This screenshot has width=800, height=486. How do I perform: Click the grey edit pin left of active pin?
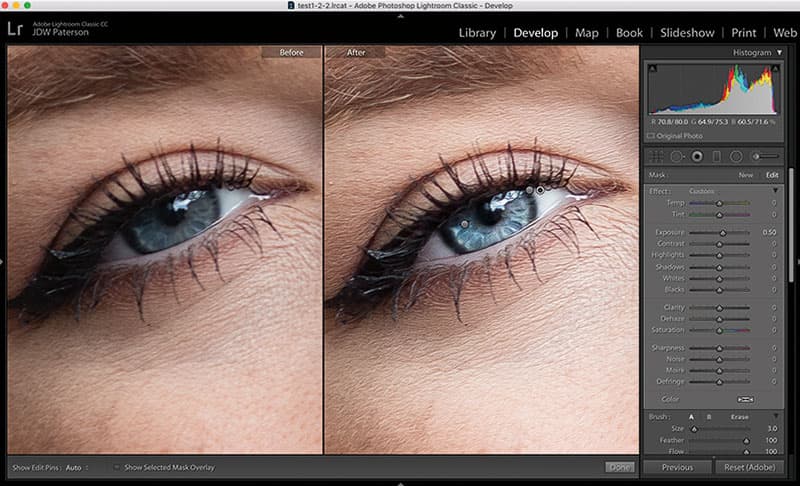click(530, 190)
